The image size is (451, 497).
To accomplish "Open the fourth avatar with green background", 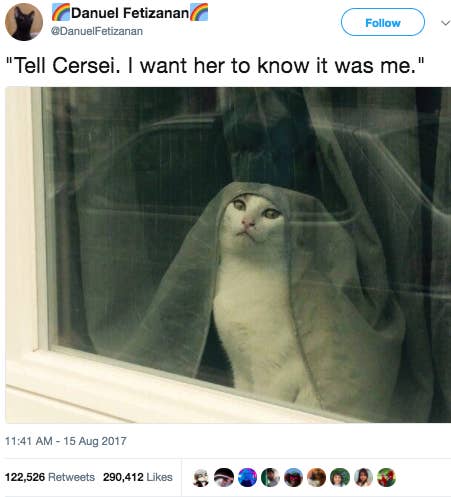I will 270,477.
